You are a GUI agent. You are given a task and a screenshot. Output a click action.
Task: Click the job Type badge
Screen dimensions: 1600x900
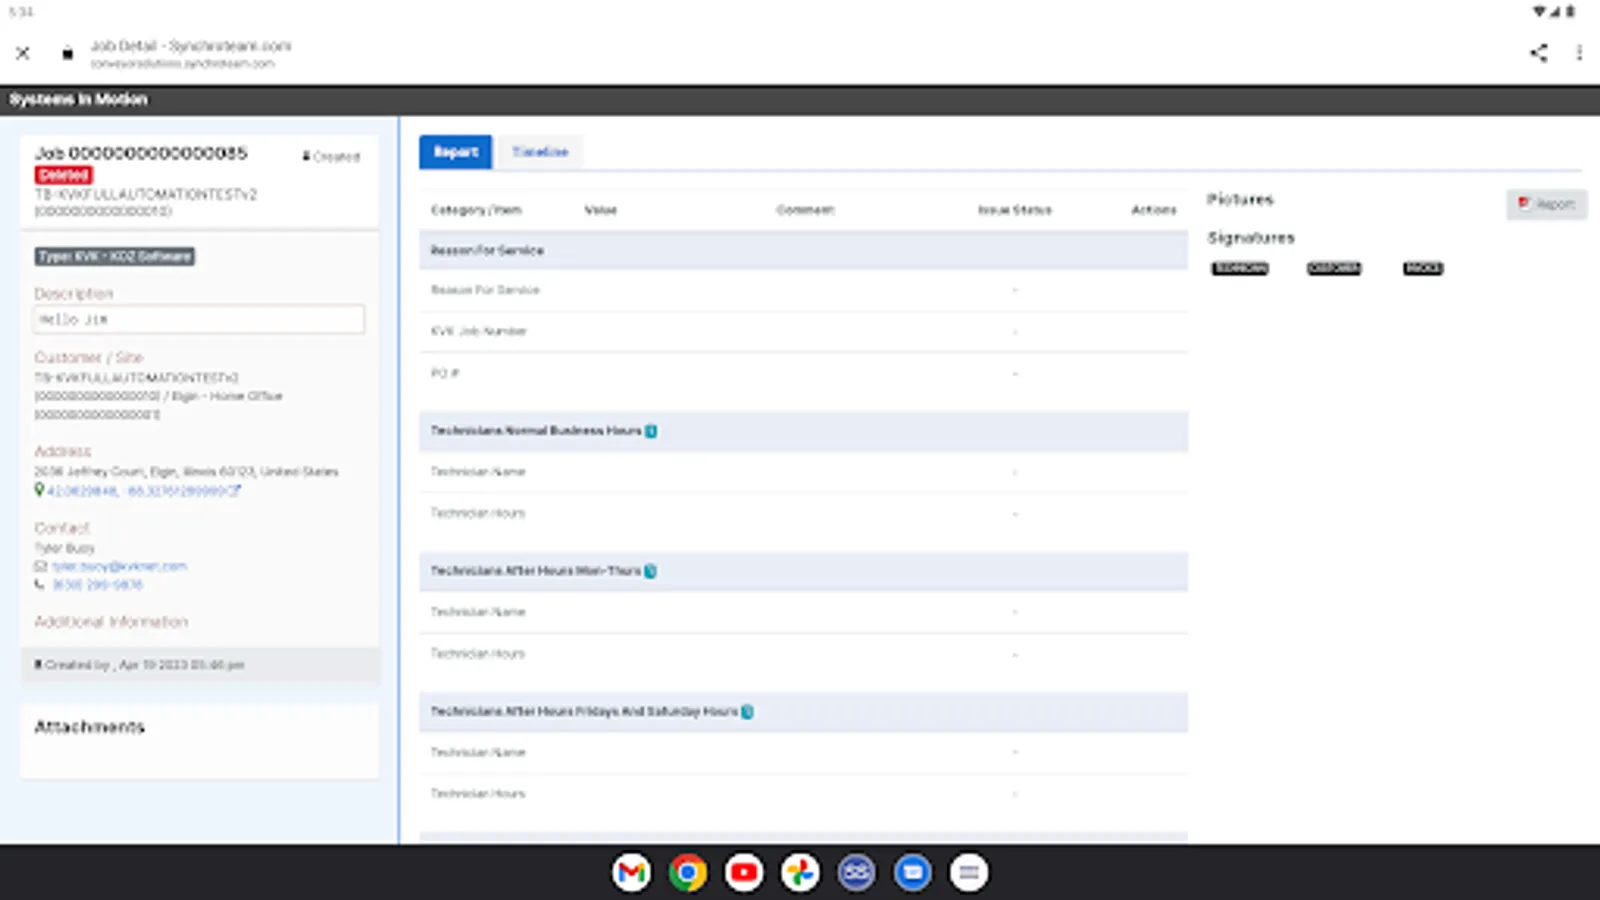pos(115,256)
